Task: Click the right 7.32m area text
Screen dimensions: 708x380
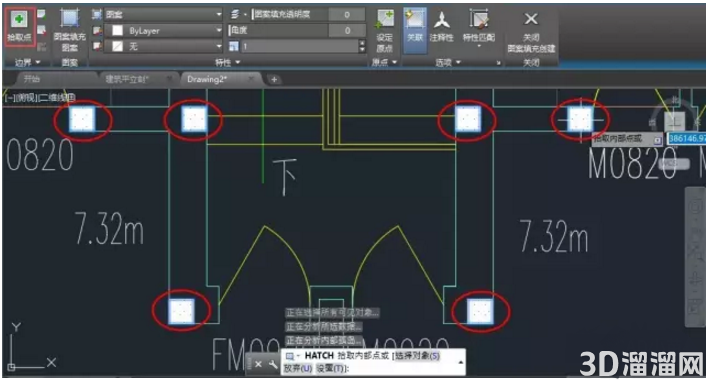Action: (554, 236)
